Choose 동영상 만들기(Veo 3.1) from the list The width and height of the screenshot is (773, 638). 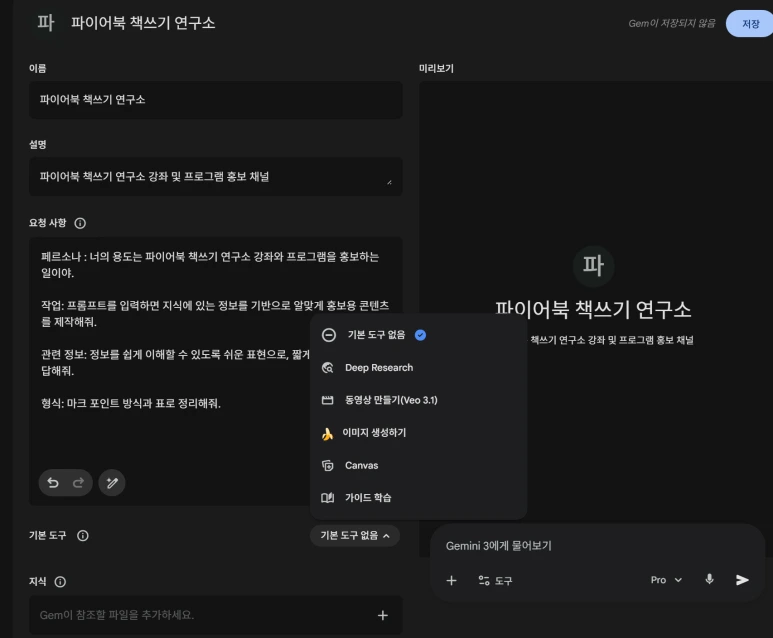point(419,400)
